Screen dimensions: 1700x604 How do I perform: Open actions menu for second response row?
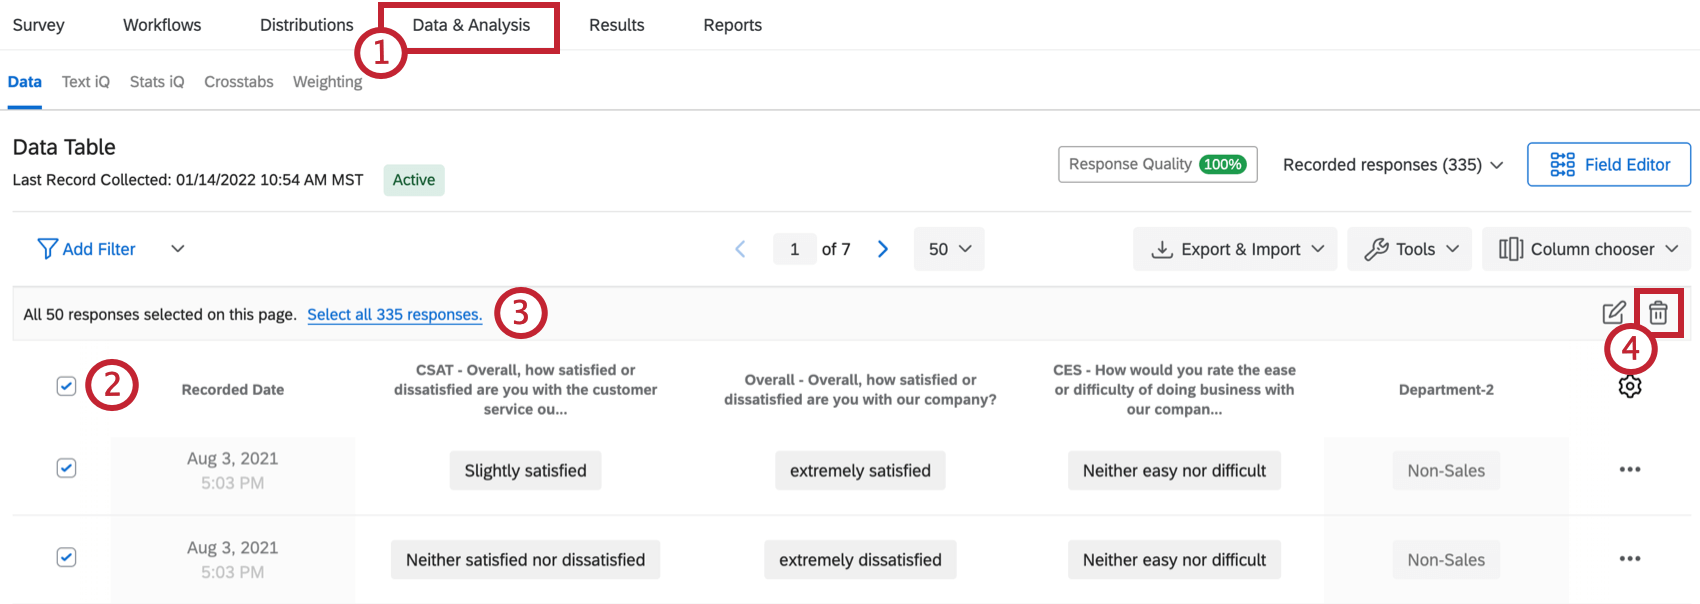point(1629,559)
